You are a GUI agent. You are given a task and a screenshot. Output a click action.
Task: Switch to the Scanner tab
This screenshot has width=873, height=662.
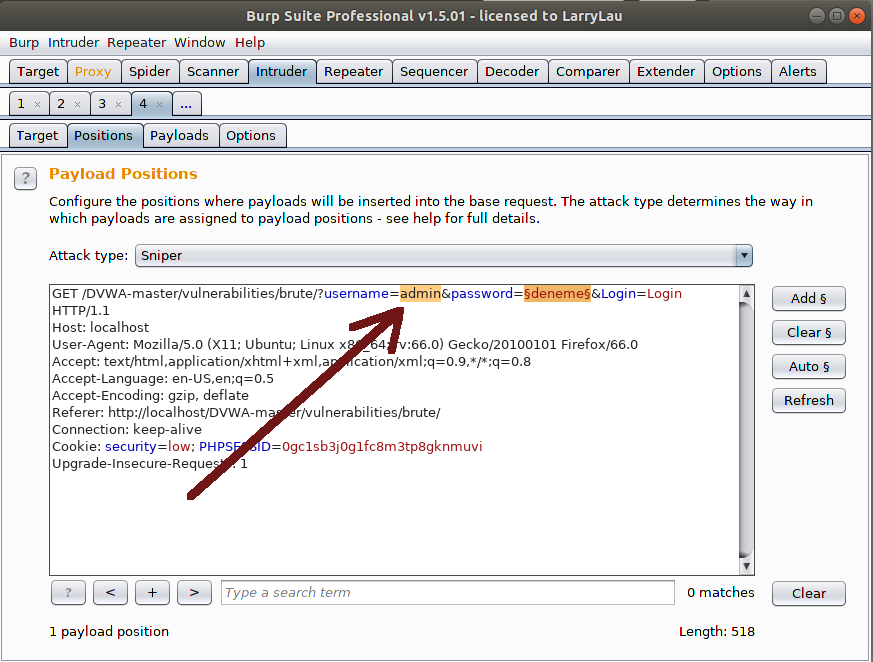coord(213,72)
